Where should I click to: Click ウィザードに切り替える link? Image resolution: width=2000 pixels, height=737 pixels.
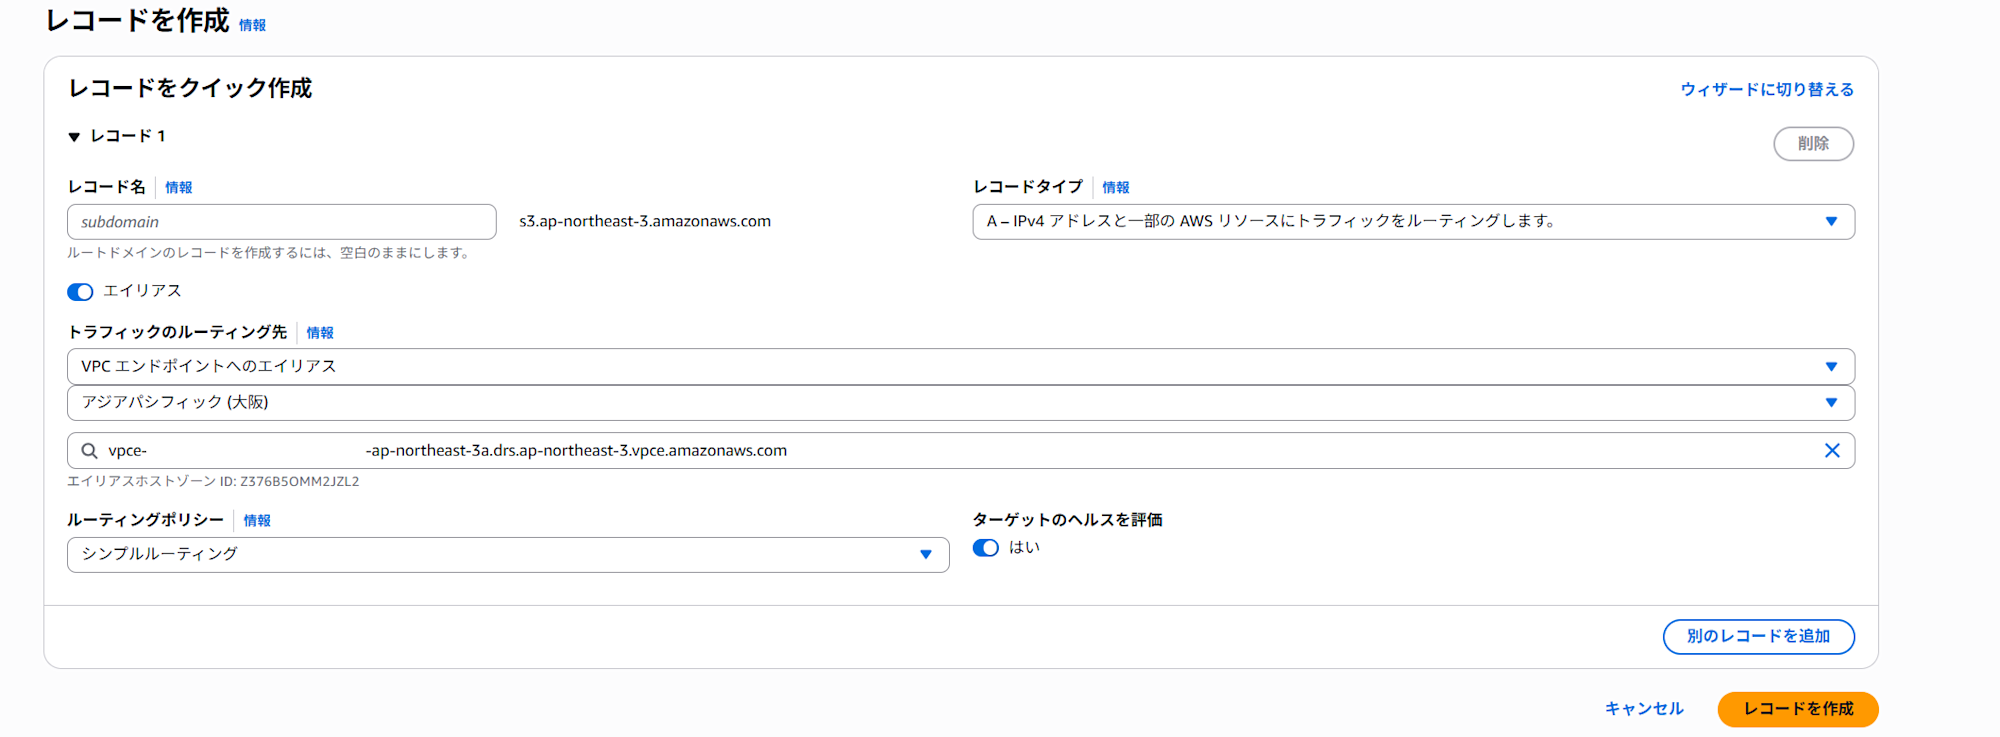[1767, 90]
